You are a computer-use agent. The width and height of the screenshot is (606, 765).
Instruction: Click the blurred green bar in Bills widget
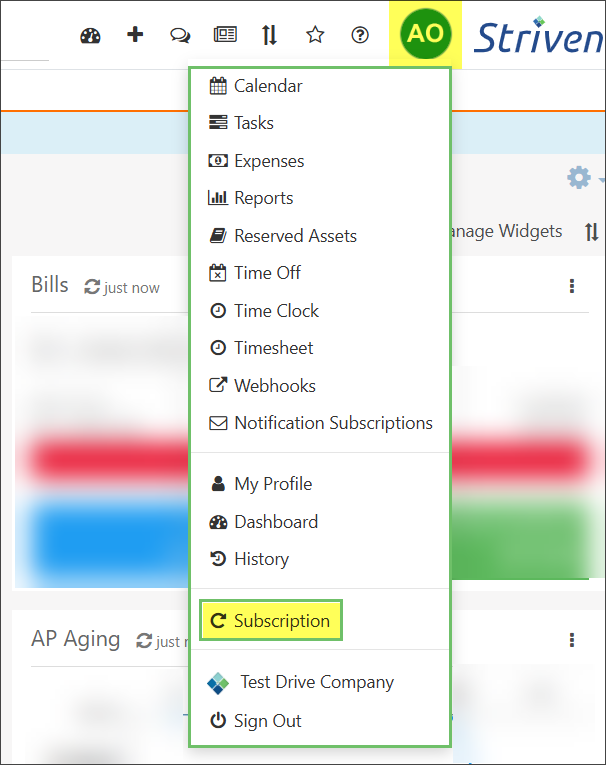pos(520,539)
